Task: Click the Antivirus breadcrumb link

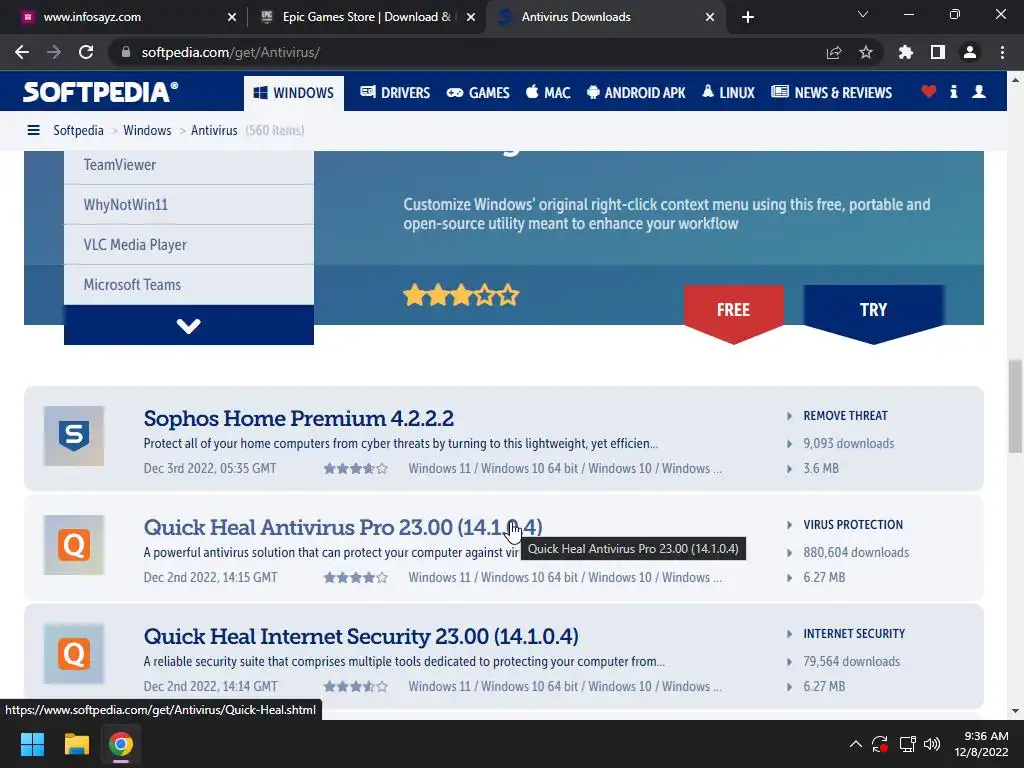Action: pos(214,131)
